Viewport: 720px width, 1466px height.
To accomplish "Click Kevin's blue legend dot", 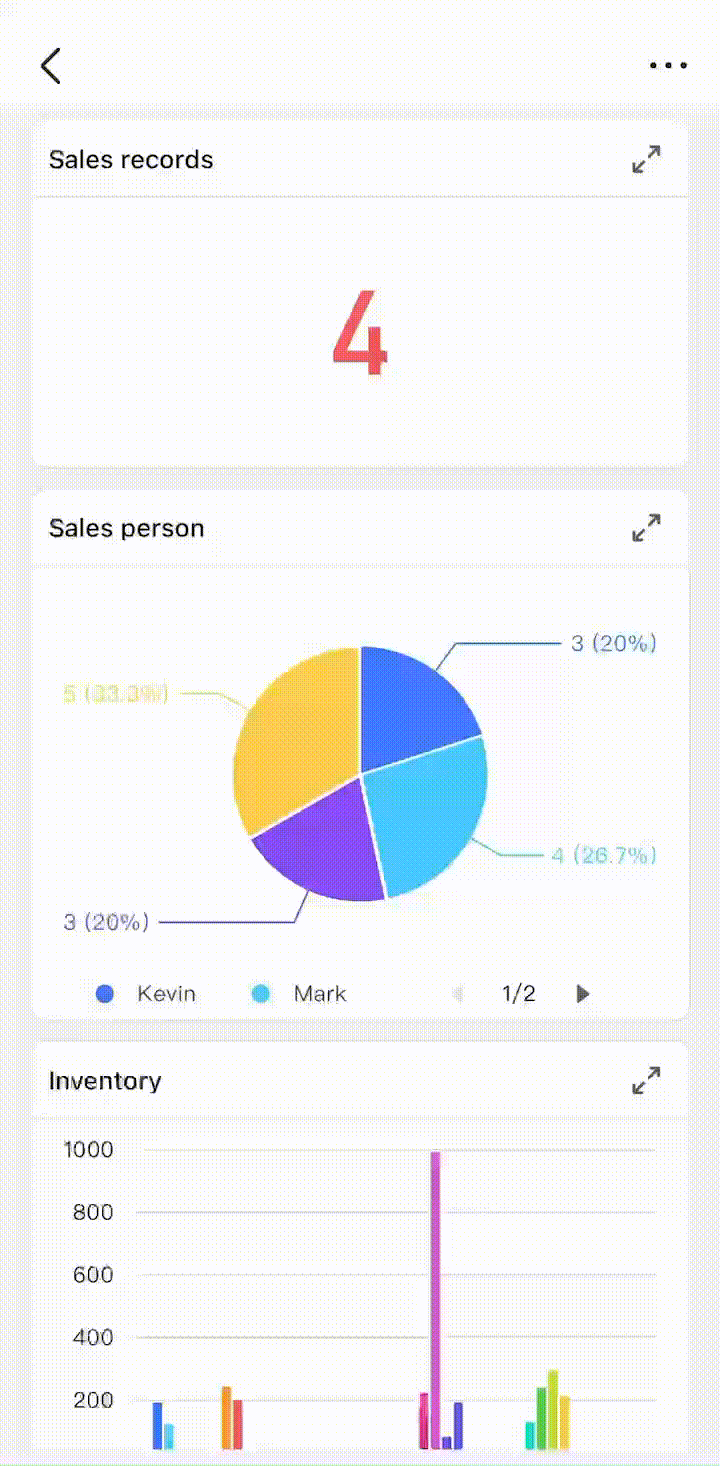I will coord(105,994).
